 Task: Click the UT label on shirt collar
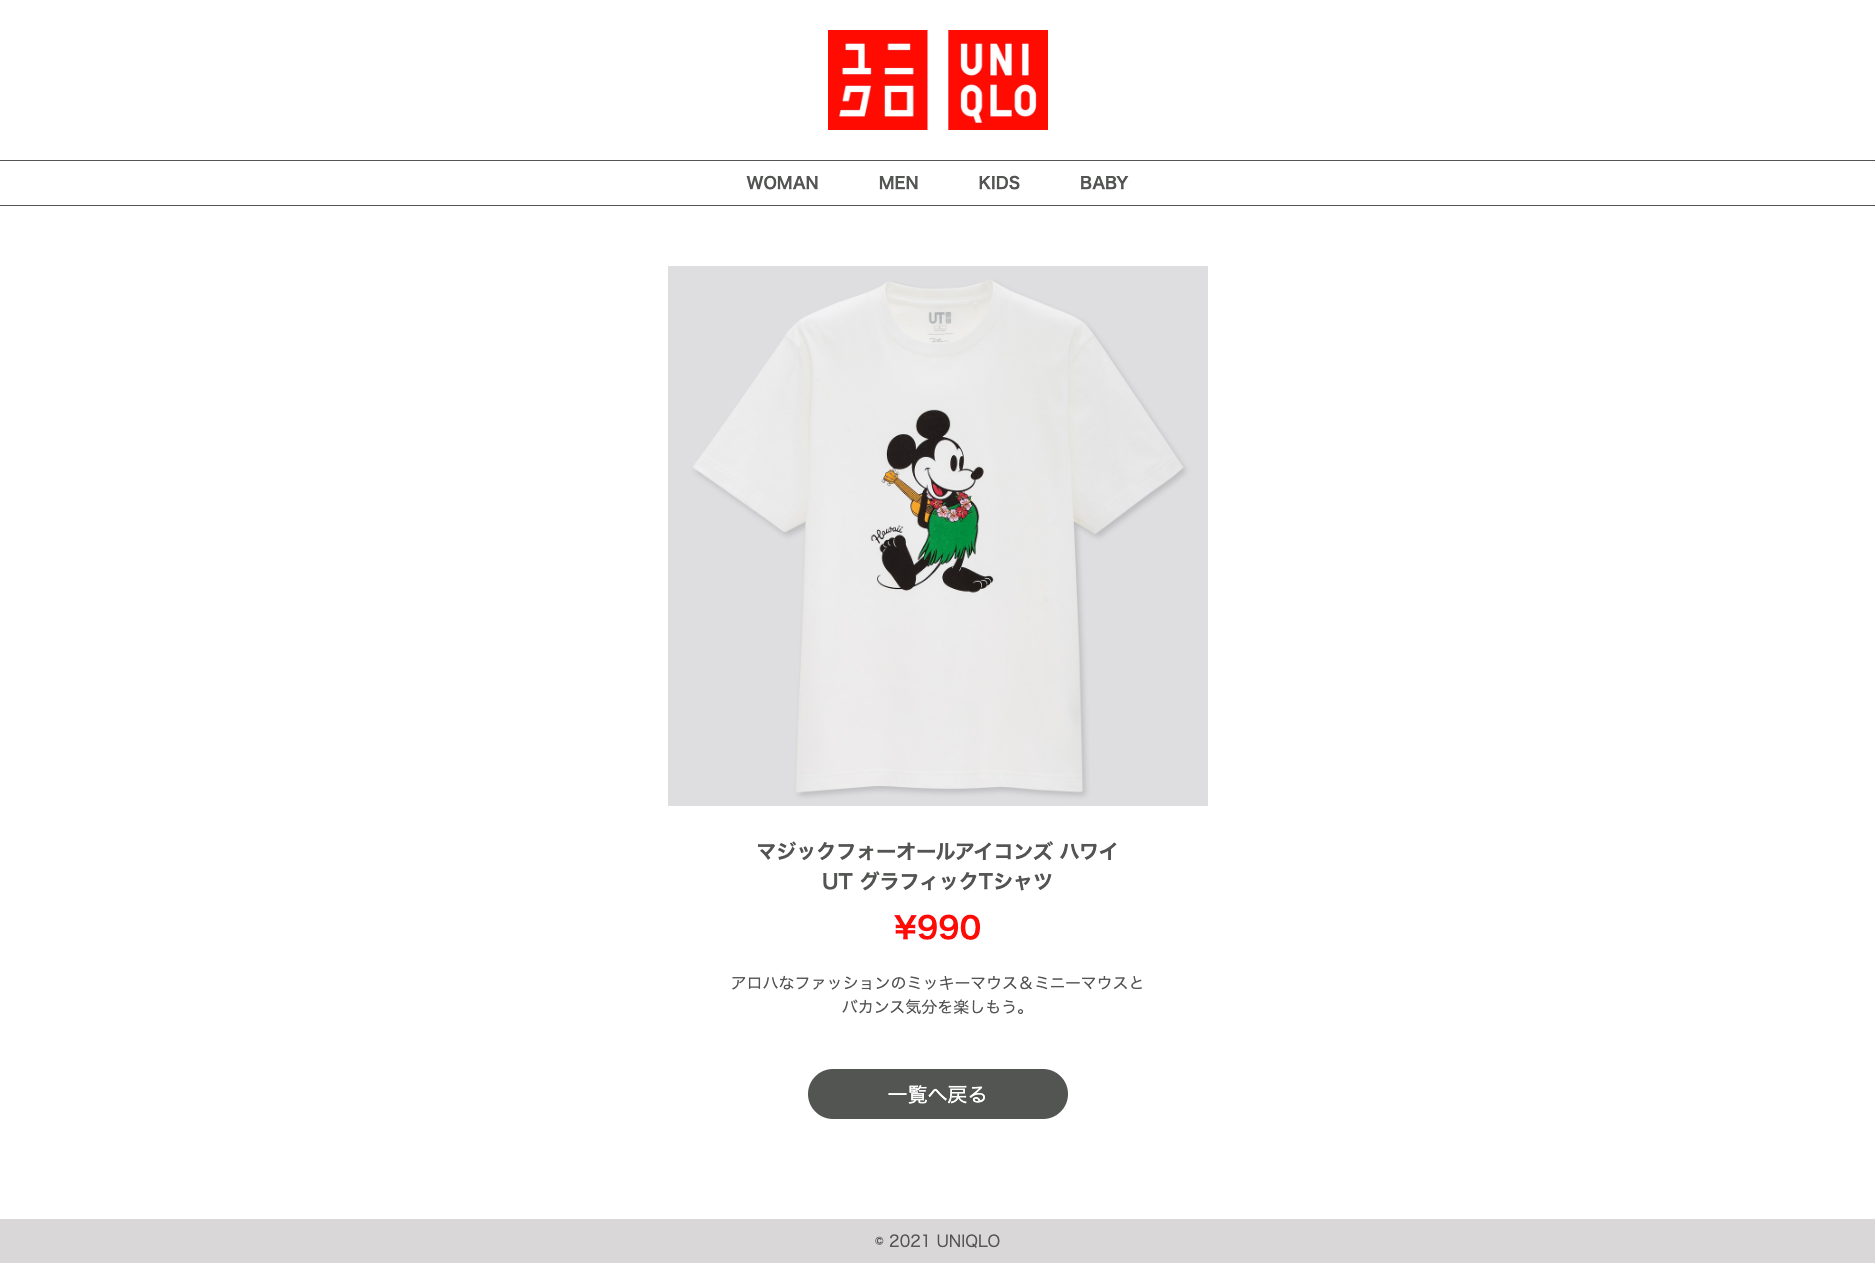click(940, 319)
